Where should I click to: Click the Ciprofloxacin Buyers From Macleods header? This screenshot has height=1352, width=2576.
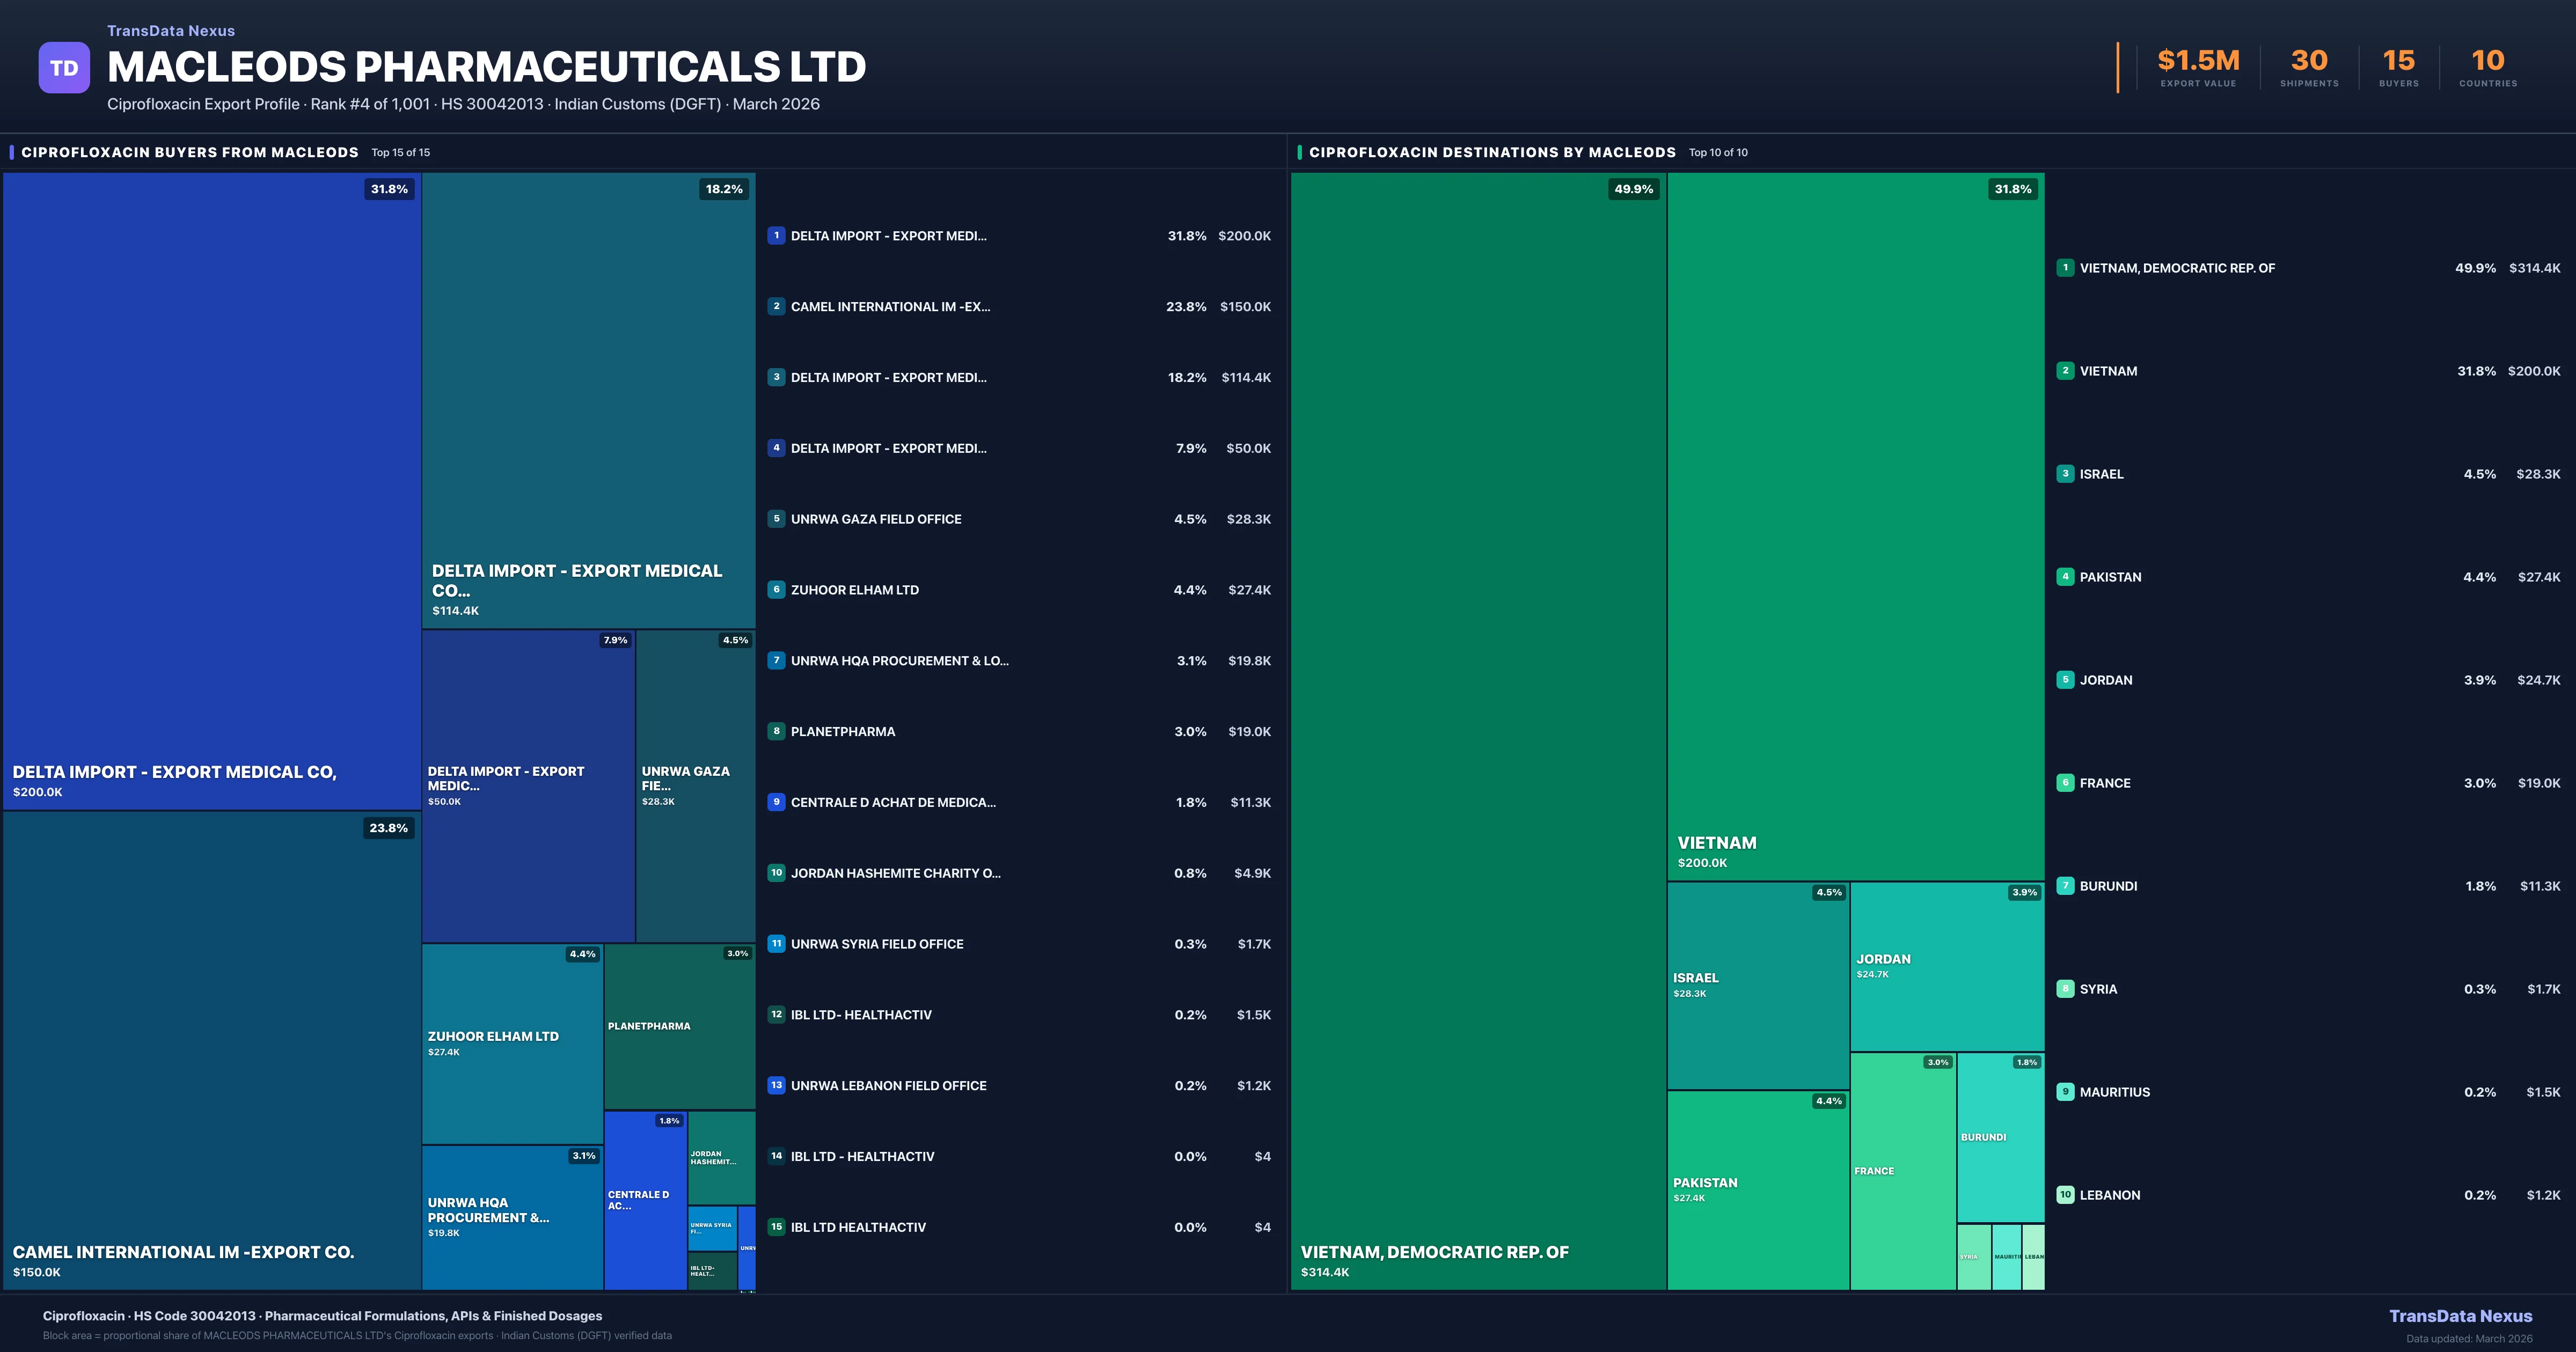pyautogui.click(x=190, y=152)
